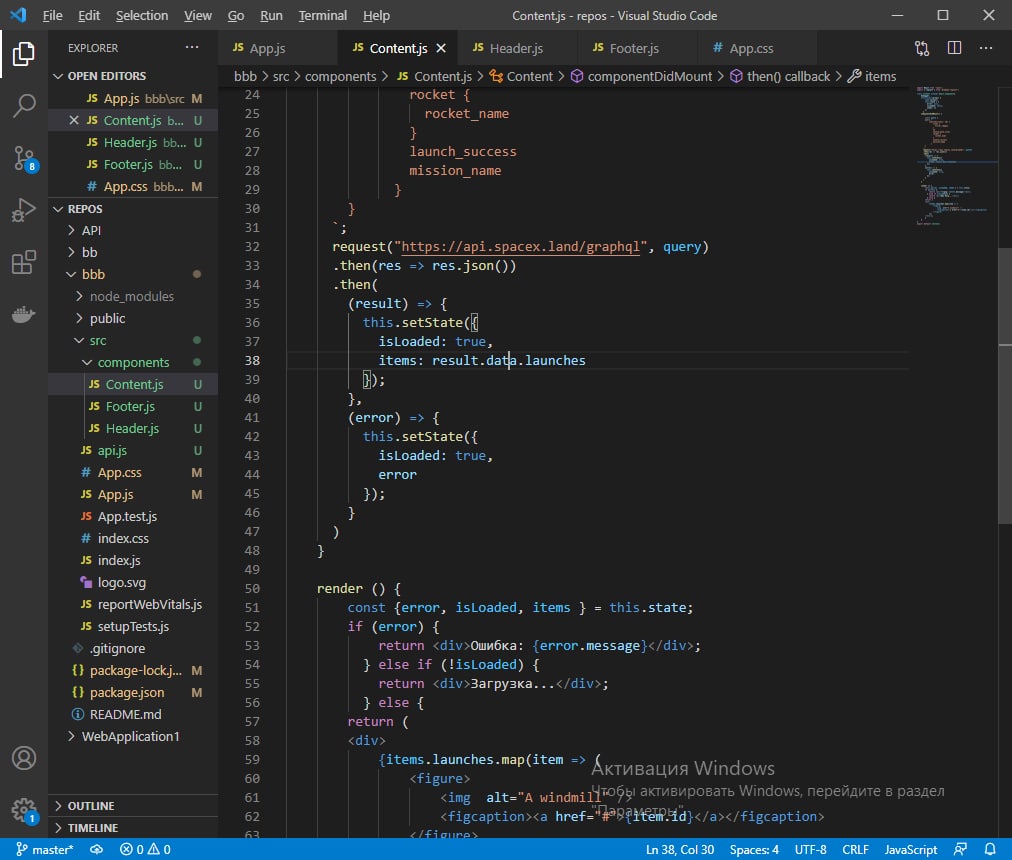The image size is (1012, 860).
Task: Open the Terminal menu
Action: [322, 16]
